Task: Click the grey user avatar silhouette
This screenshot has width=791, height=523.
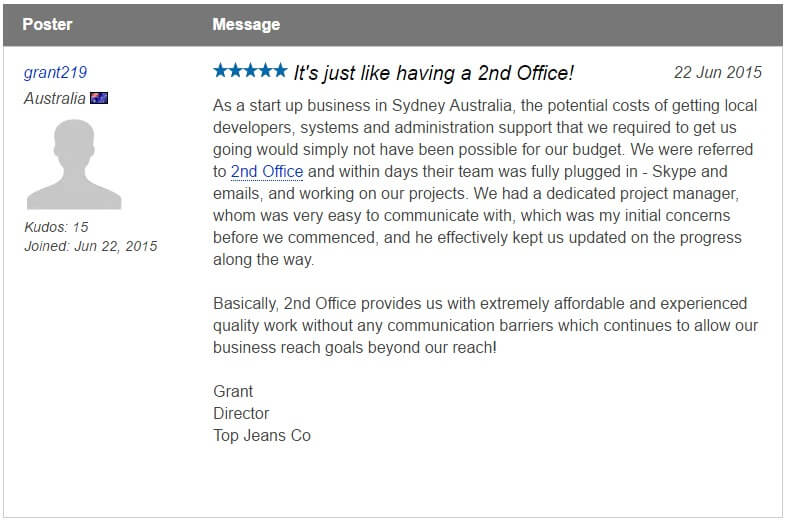Action: tap(73, 164)
